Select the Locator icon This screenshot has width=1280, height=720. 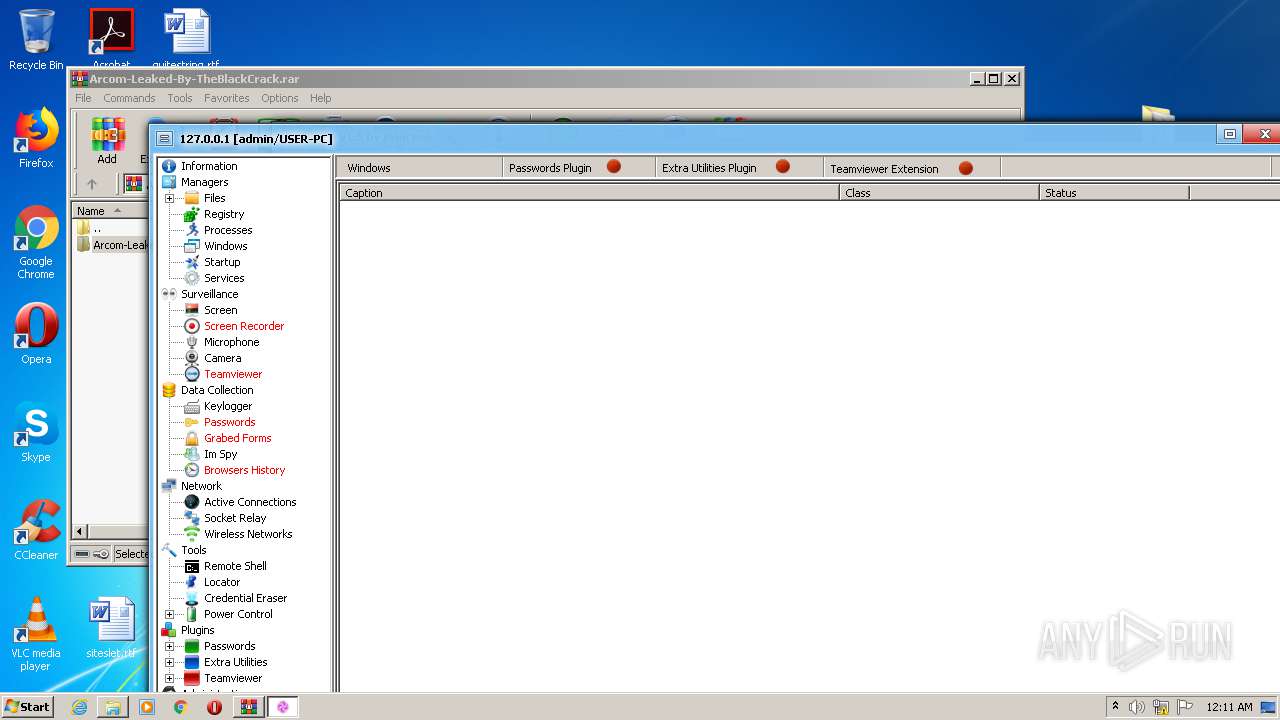click(x=192, y=582)
